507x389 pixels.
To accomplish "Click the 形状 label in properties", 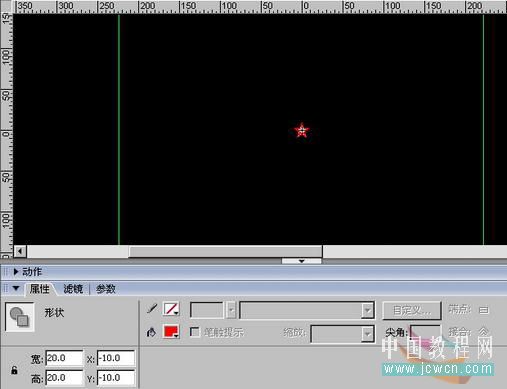I will tap(54, 313).
